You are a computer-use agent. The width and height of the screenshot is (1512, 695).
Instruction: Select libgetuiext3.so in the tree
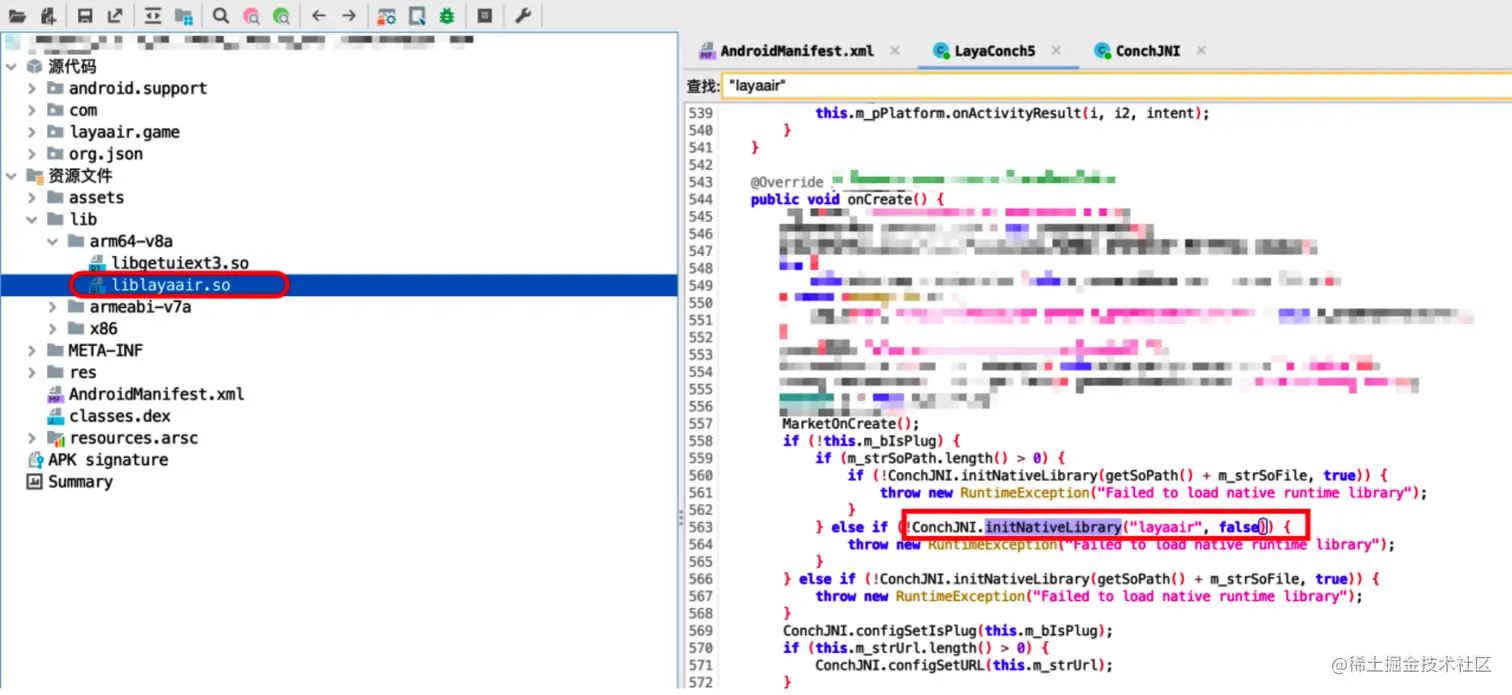pyautogui.click(x=180, y=263)
